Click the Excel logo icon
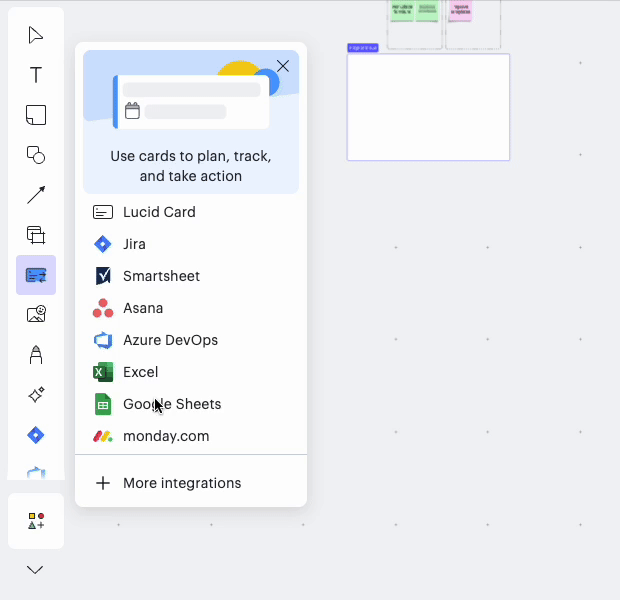This screenshot has width=620, height=600. (x=103, y=372)
